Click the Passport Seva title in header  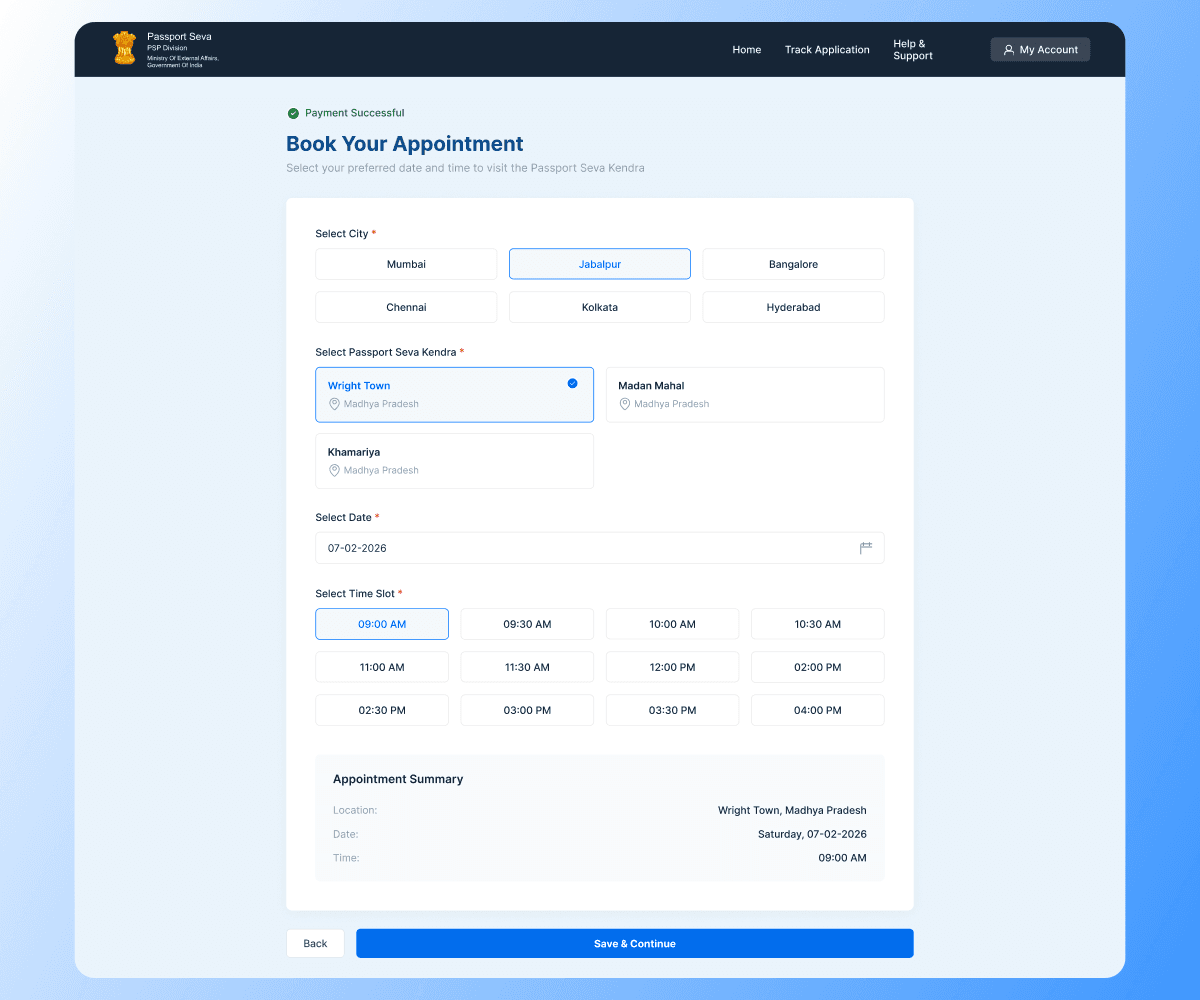click(179, 36)
